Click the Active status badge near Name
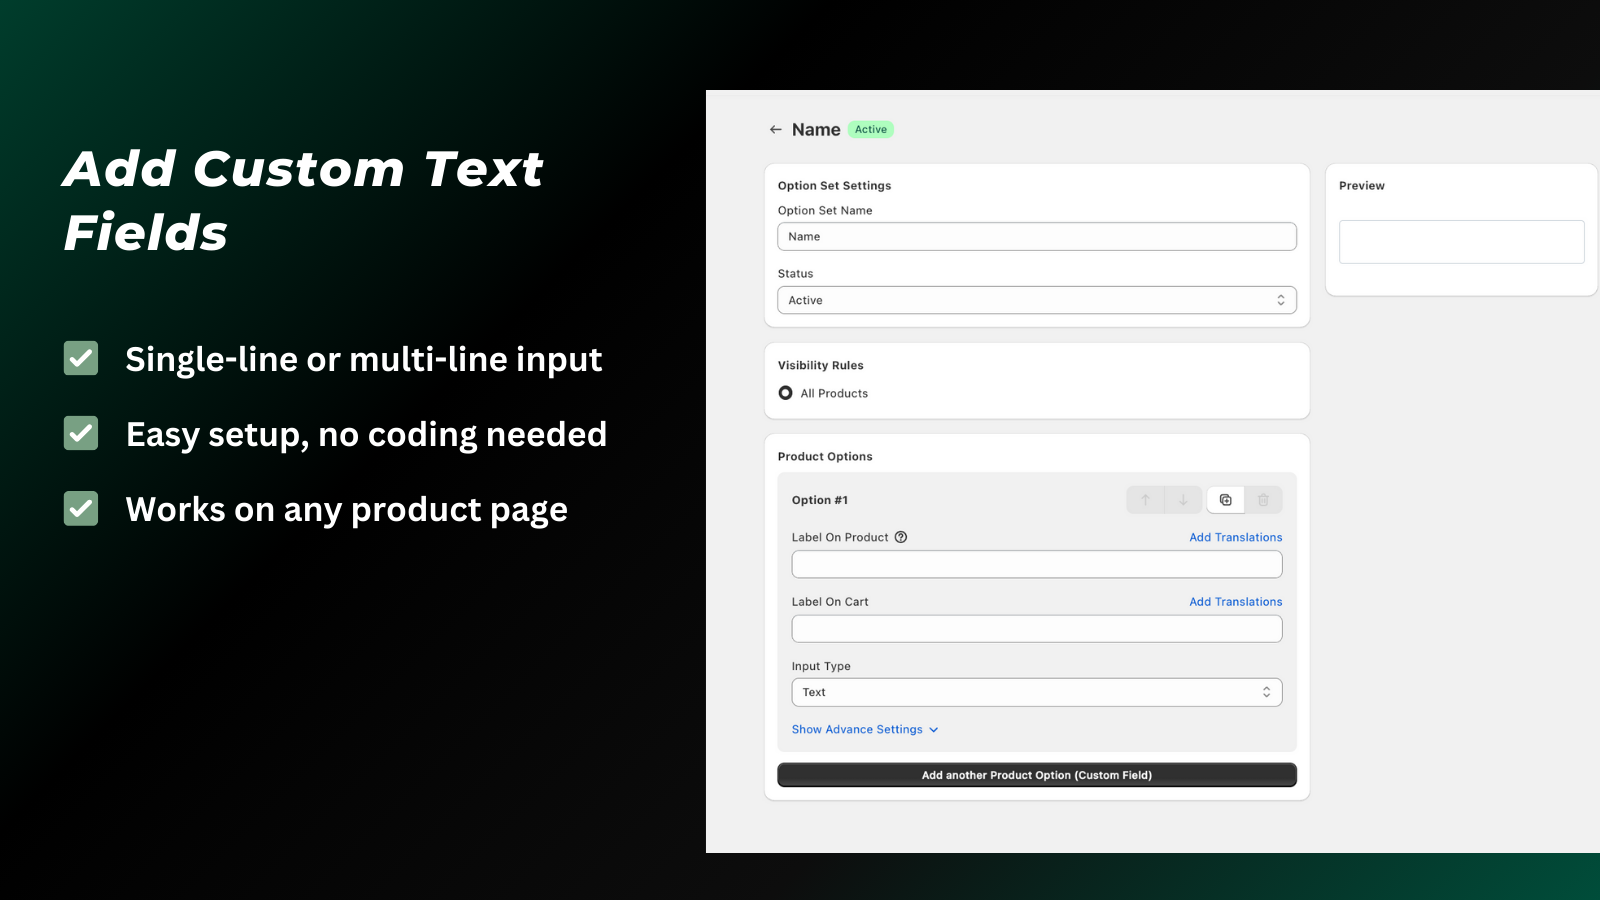Viewport: 1600px width, 900px height. [x=869, y=129]
